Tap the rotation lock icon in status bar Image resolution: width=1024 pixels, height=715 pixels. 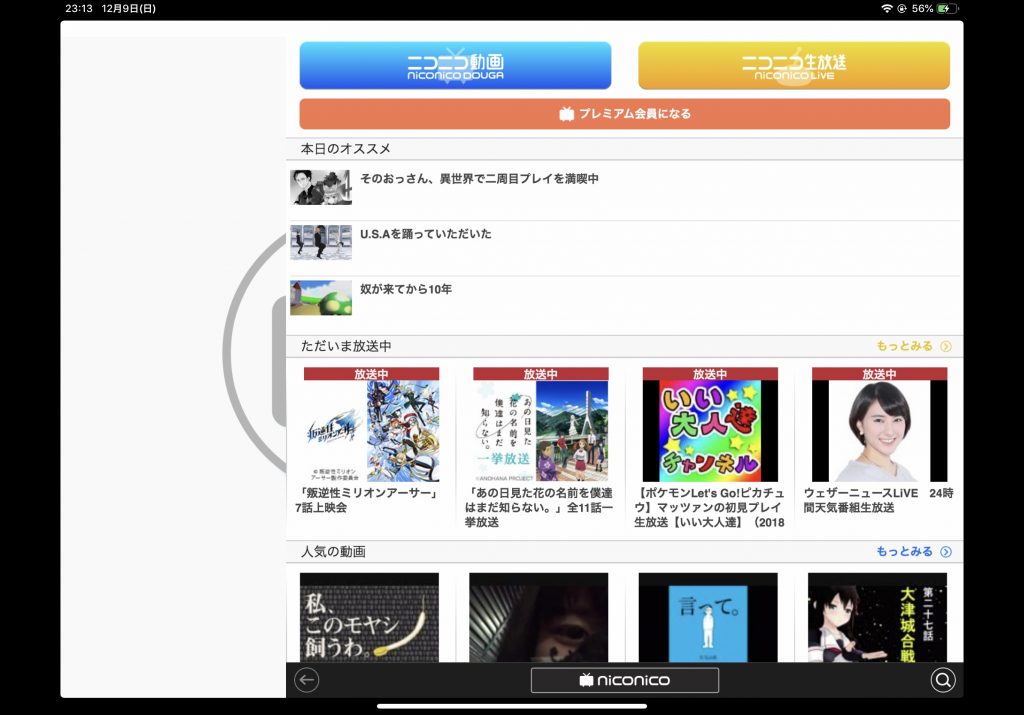902,8
